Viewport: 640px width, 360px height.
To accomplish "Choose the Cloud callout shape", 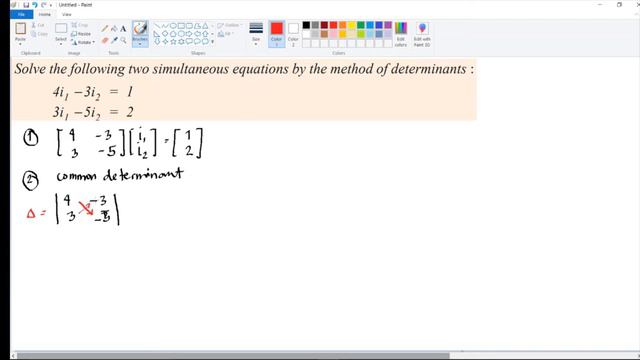I will pyautogui.click(x=205, y=42).
